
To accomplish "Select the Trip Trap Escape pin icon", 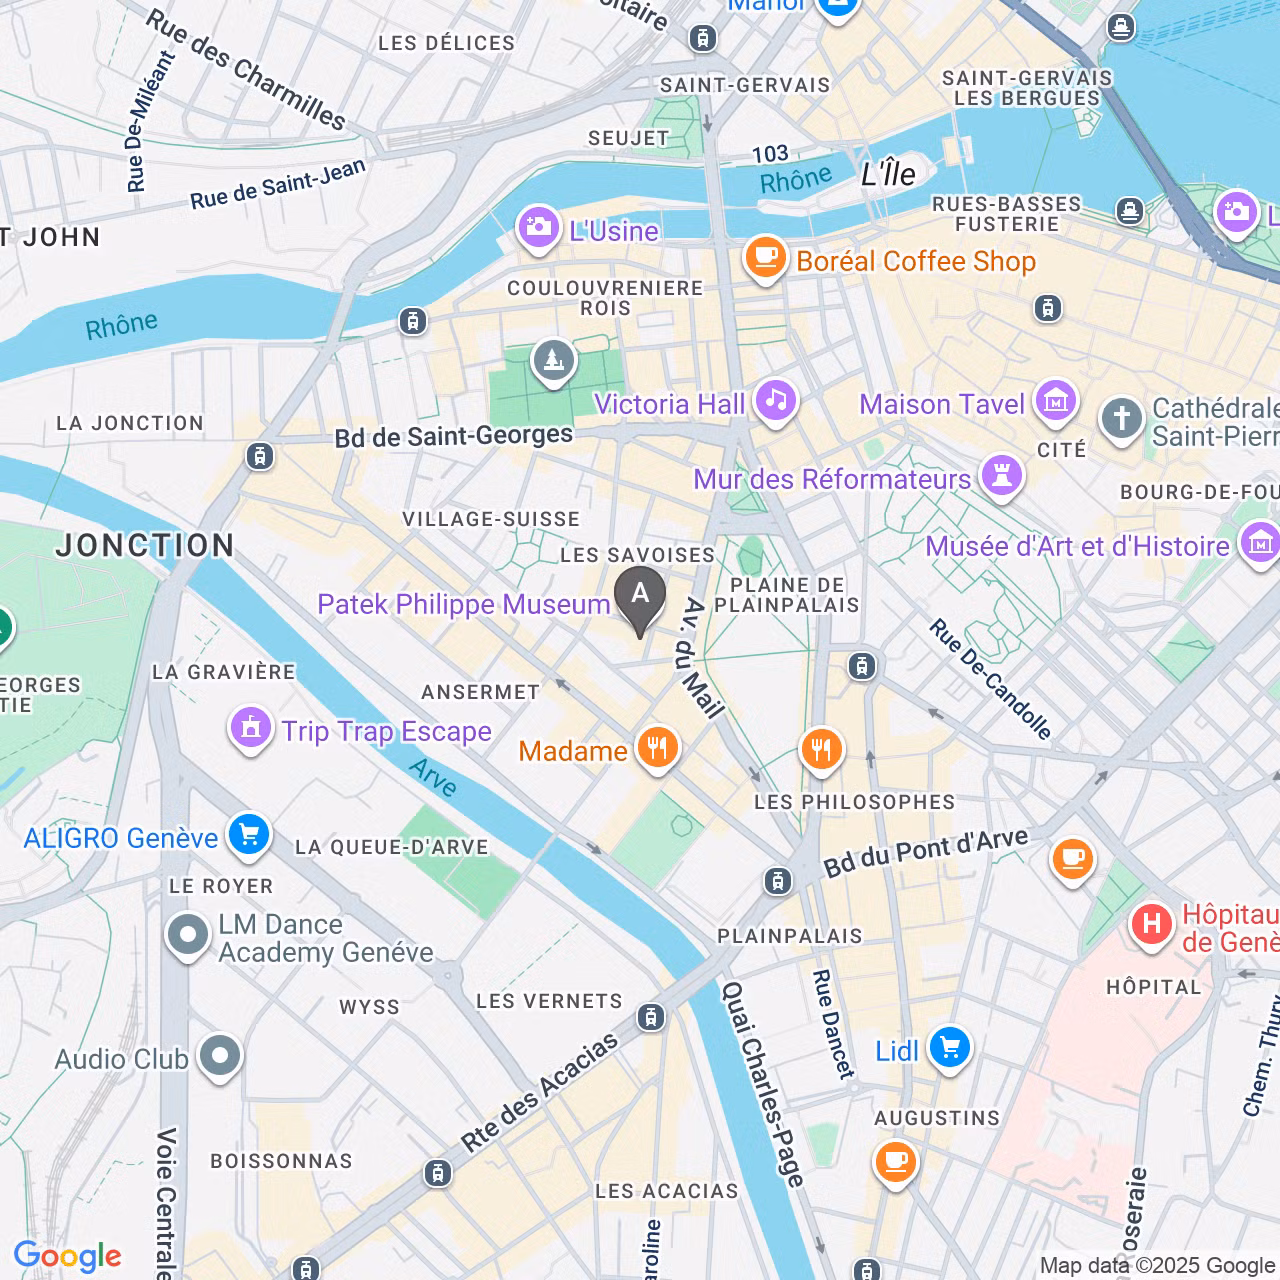I will click(251, 729).
